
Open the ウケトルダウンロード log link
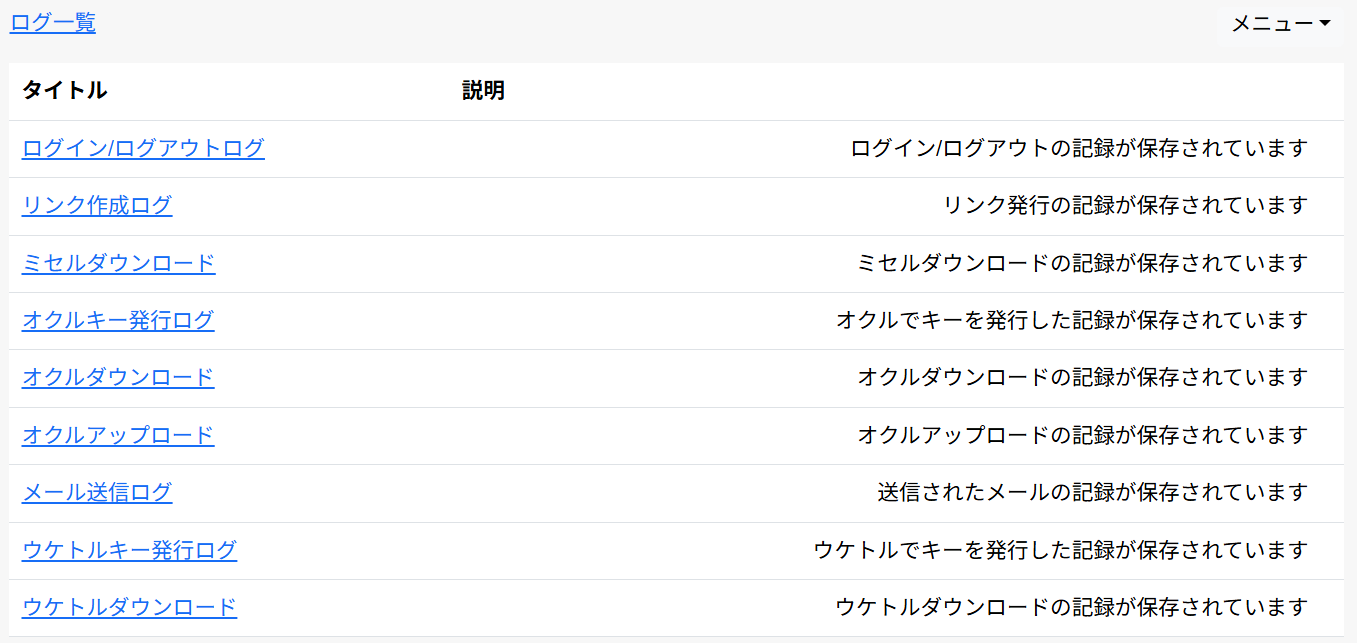129,608
